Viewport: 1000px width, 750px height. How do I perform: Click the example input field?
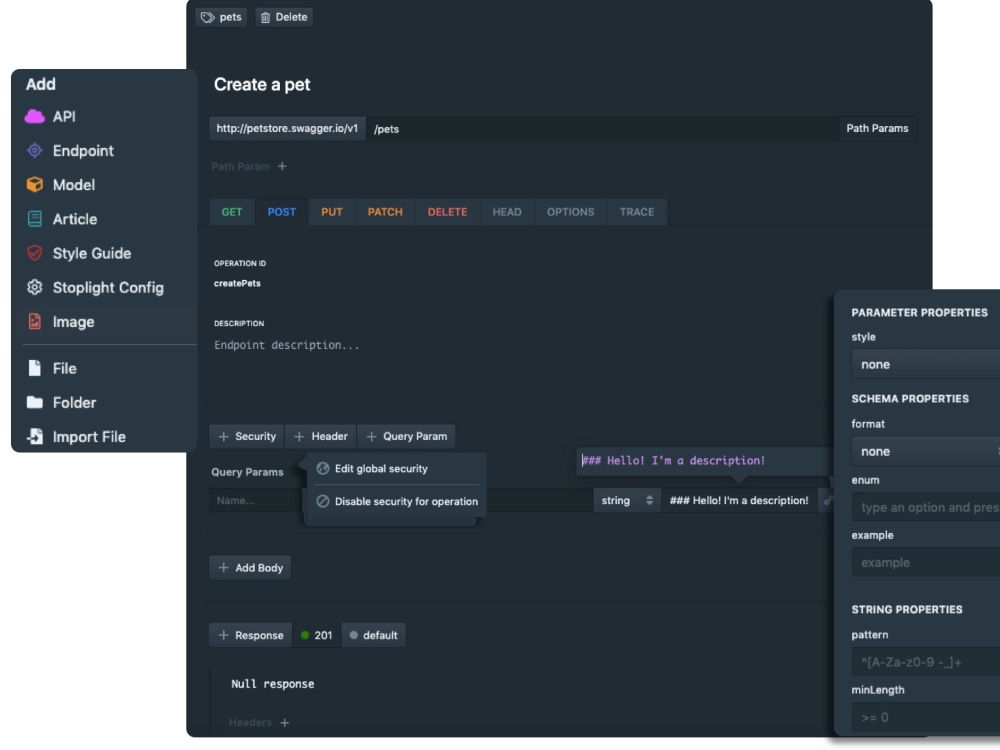point(925,562)
